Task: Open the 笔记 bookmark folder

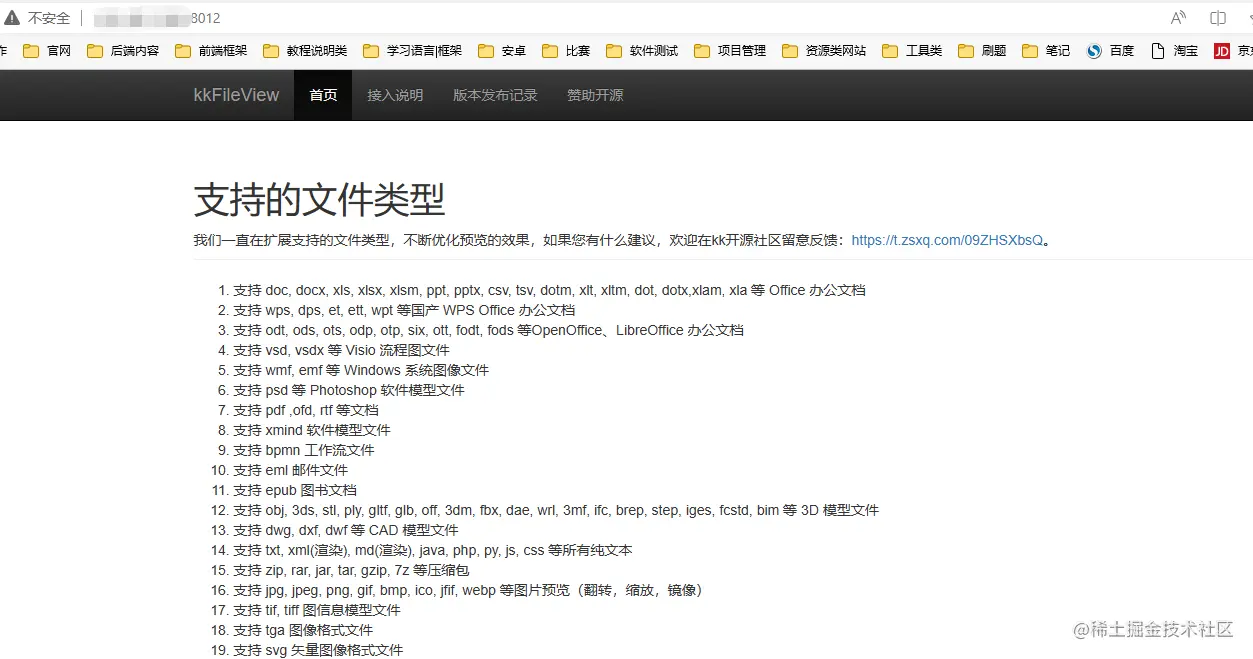Action: point(1046,50)
